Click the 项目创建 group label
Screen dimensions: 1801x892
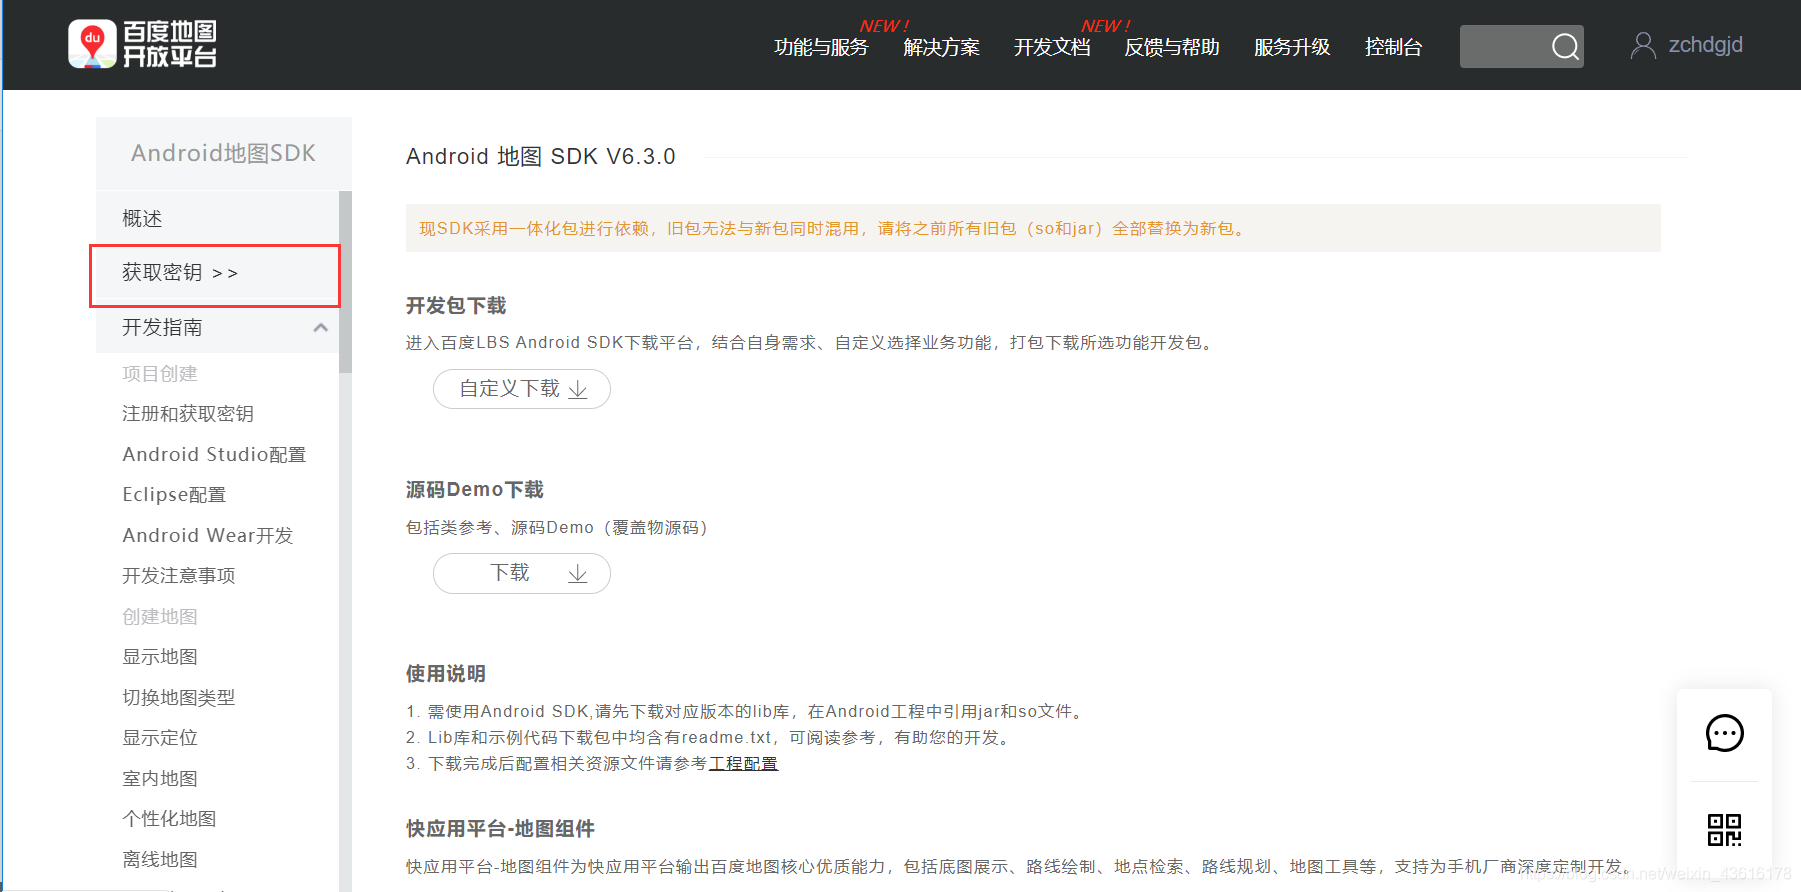160,373
